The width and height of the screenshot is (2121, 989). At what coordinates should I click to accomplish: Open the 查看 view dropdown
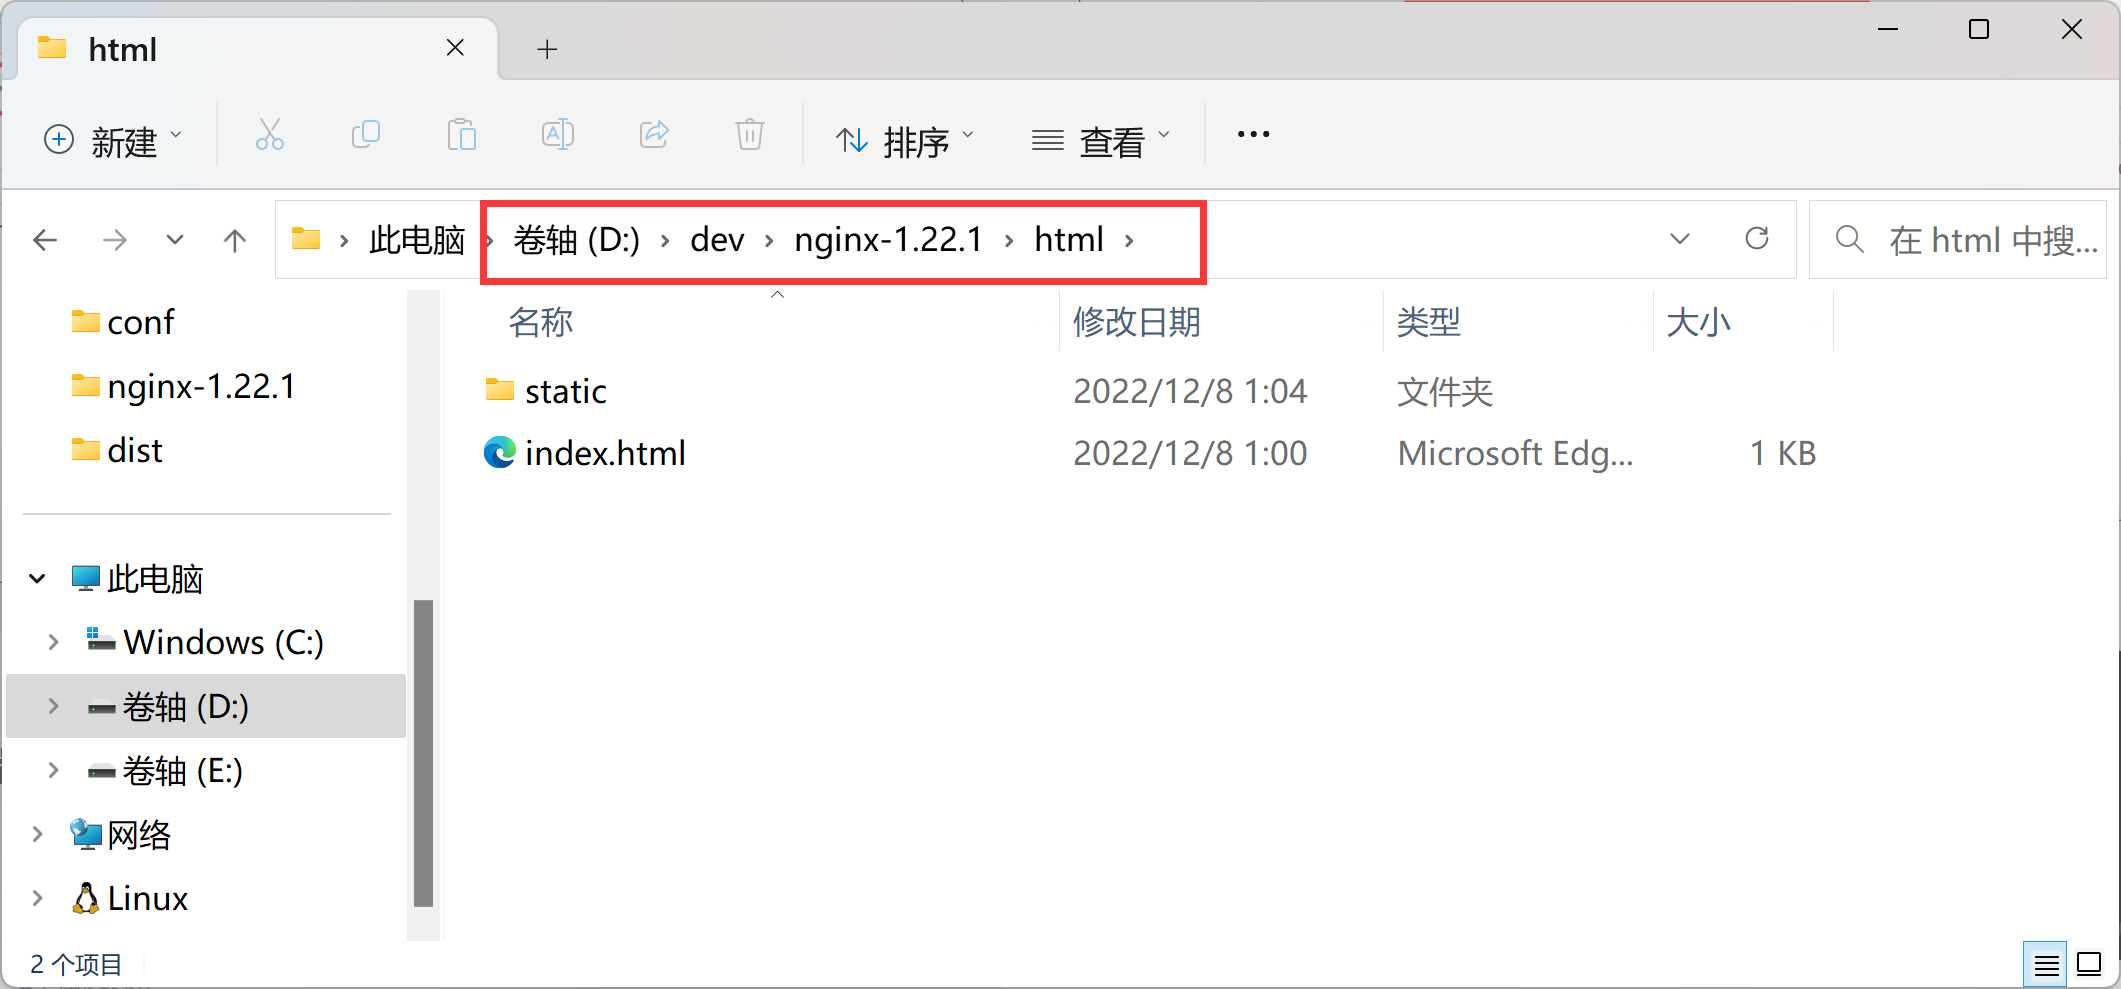pyautogui.click(x=1100, y=139)
